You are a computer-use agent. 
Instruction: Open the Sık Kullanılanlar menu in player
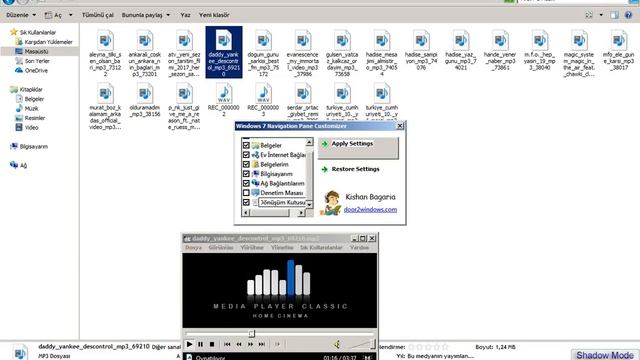321,248
